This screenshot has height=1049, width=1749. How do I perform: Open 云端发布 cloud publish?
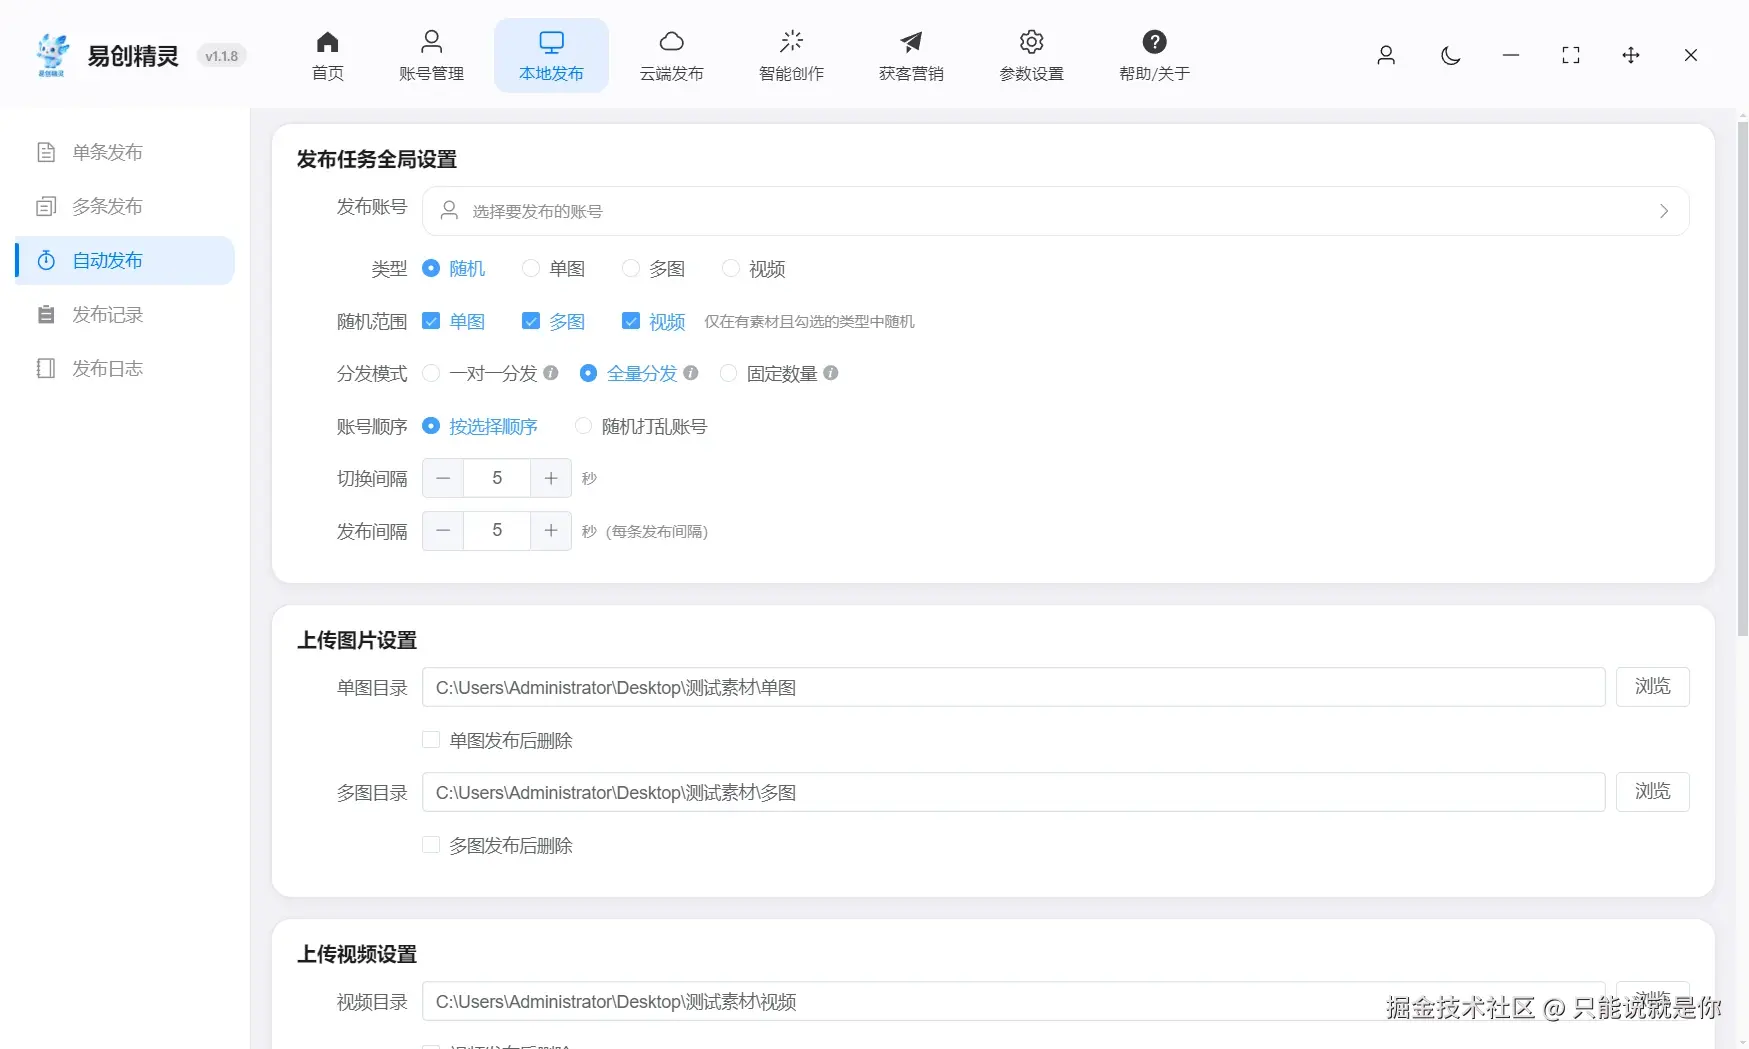[x=671, y=55]
